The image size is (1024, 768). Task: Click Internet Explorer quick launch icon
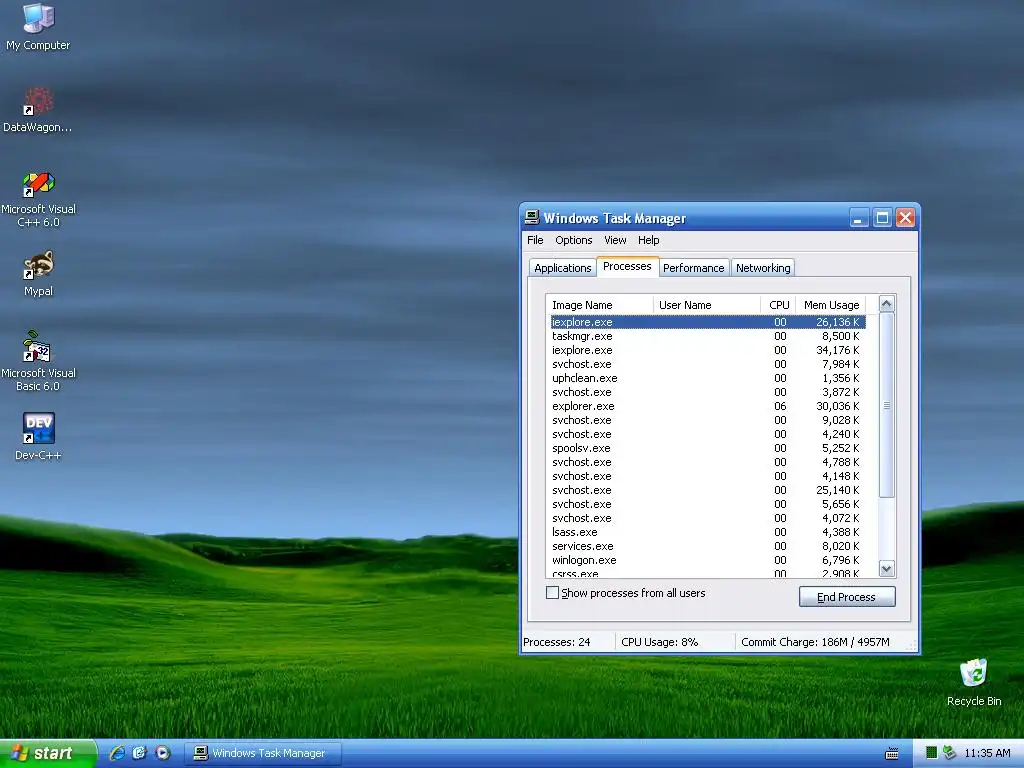click(x=117, y=753)
